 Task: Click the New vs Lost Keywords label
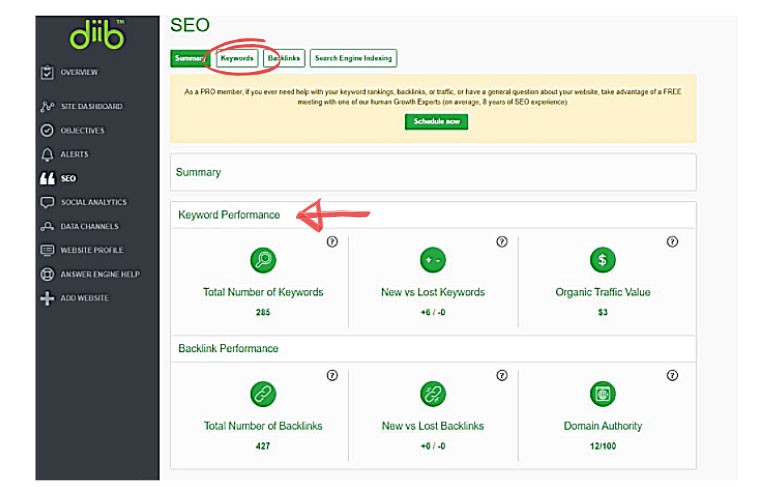click(433, 292)
